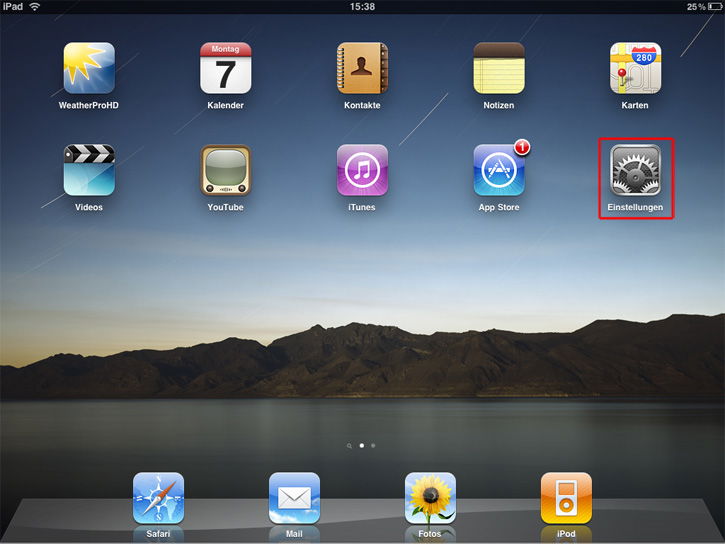The image size is (725, 544).
Task: Go to the third home screen page dot
Action: click(373, 446)
